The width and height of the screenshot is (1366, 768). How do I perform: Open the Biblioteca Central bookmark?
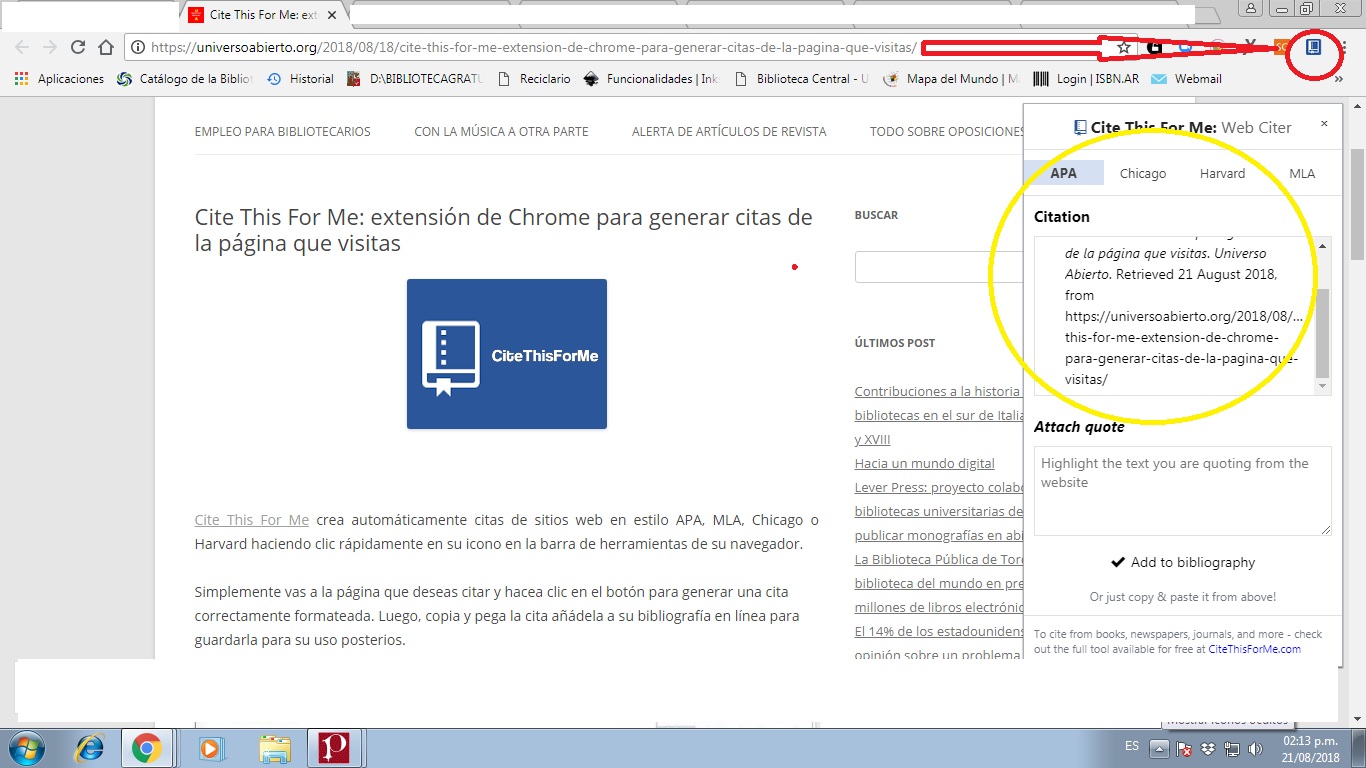[801, 78]
